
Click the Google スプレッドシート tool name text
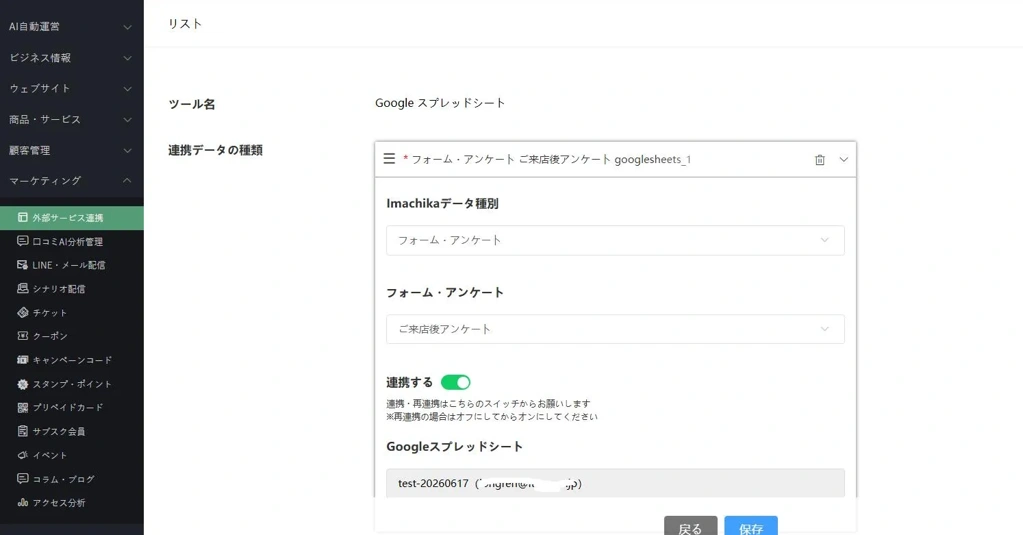click(x=440, y=103)
